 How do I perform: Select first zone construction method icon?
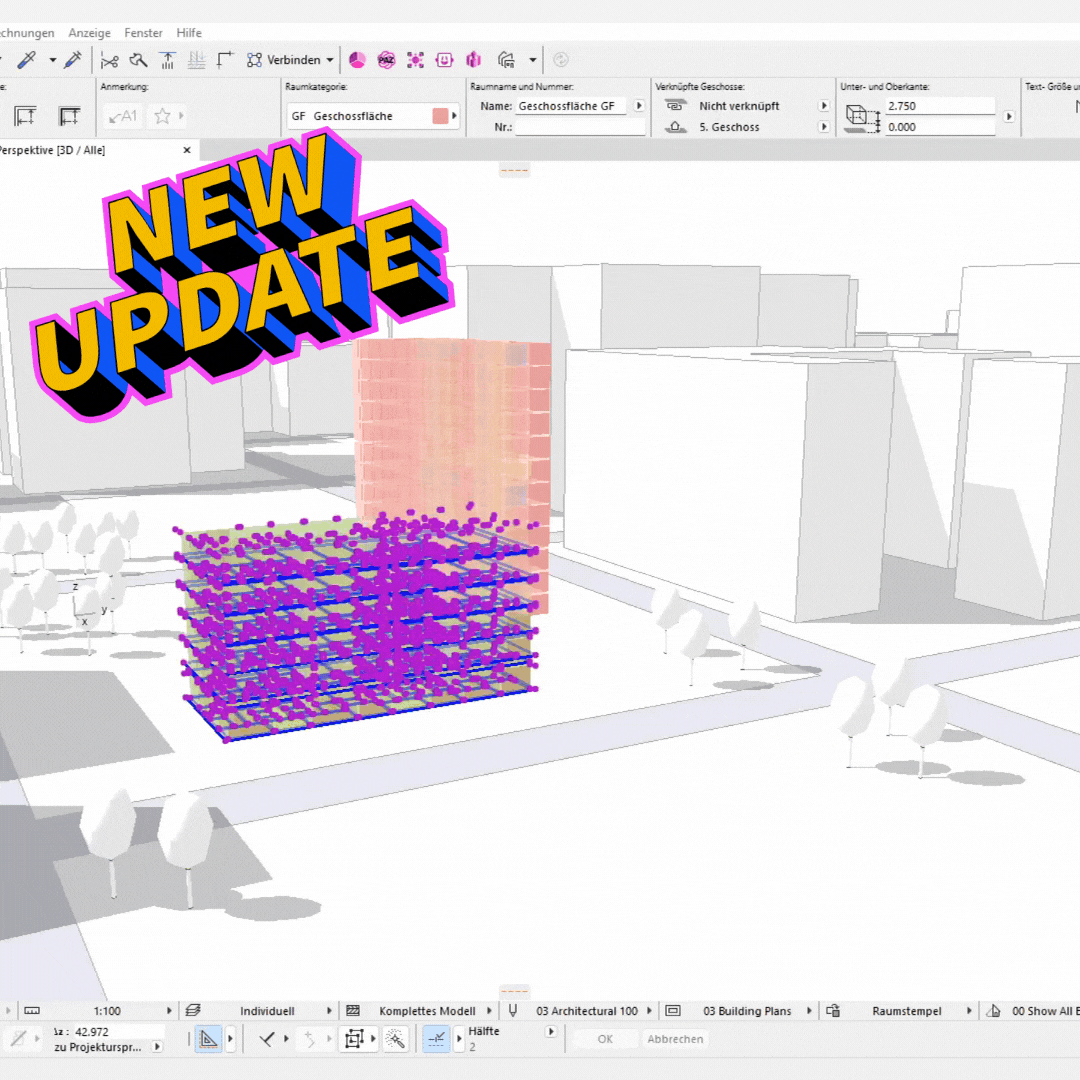point(25,116)
